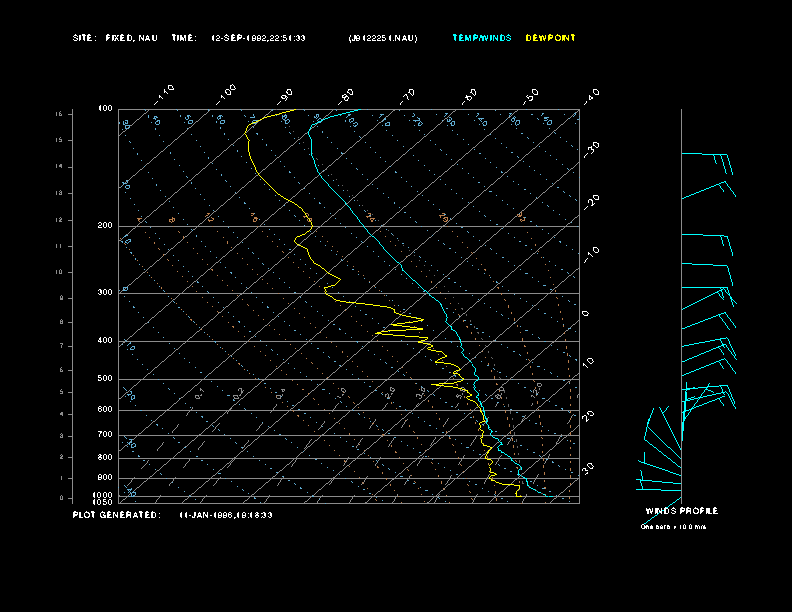792x612 pixels.
Task: Click the 800 pressure level label
Action: [x=105, y=457]
